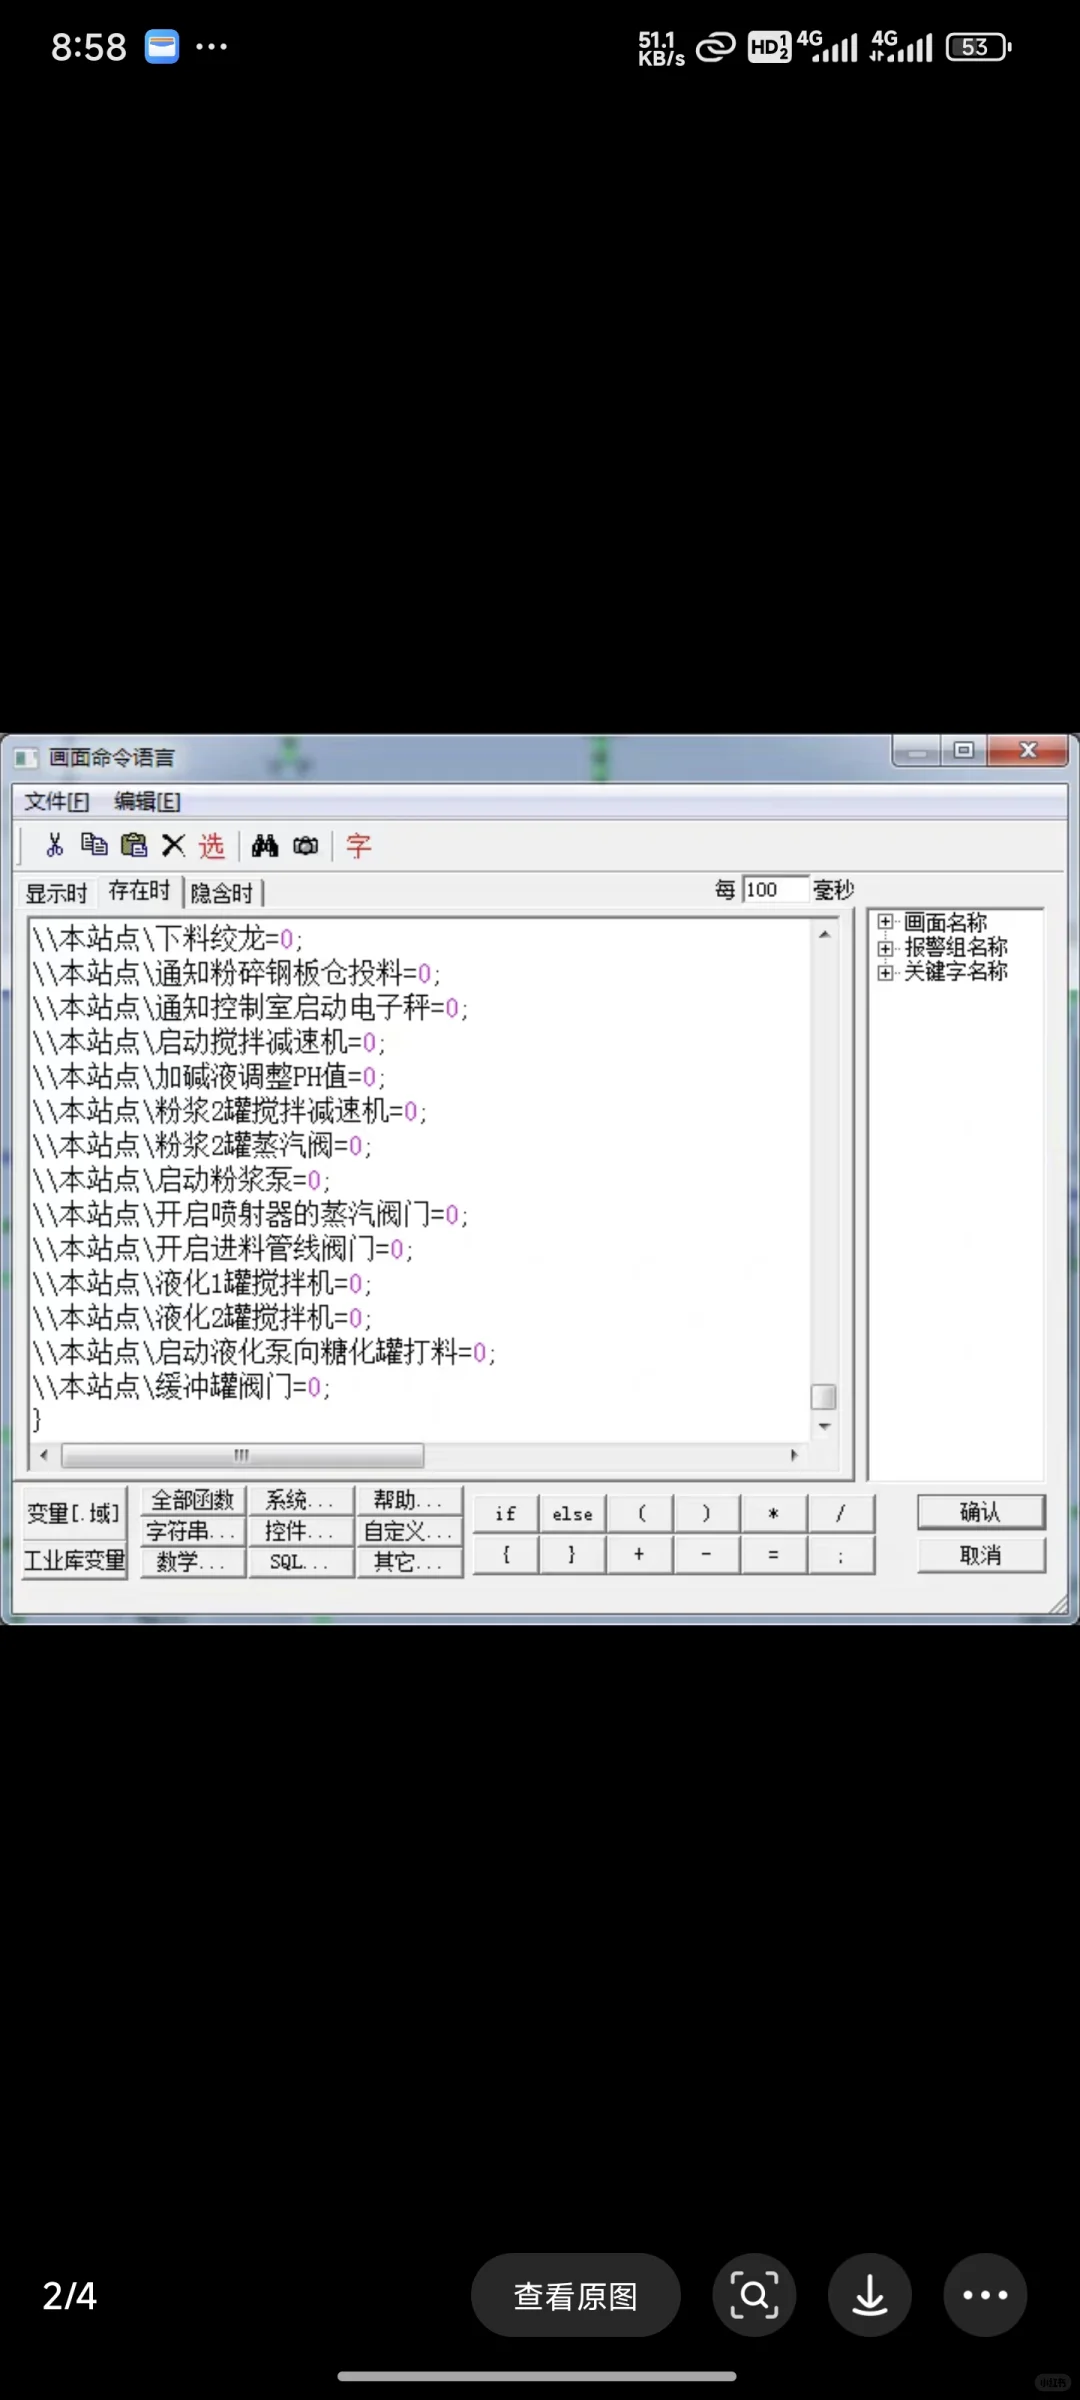Click the replace icon beside binoculars
Viewport: 1080px width, 2400px height.
(305, 846)
